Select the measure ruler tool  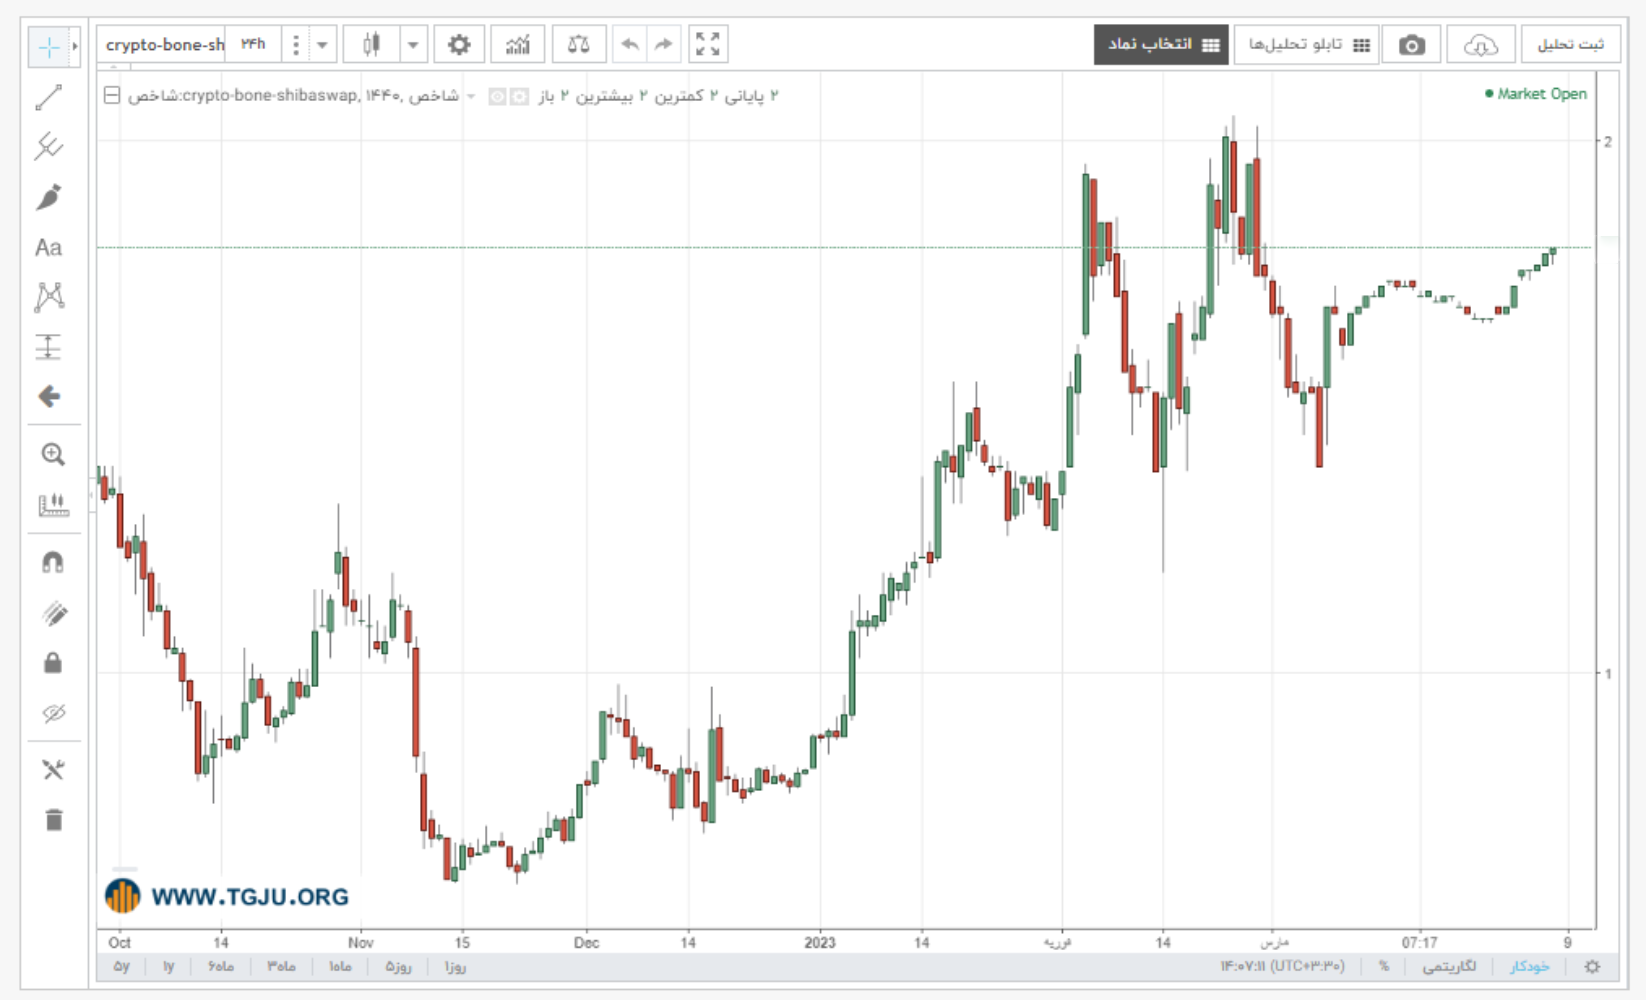point(53,505)
